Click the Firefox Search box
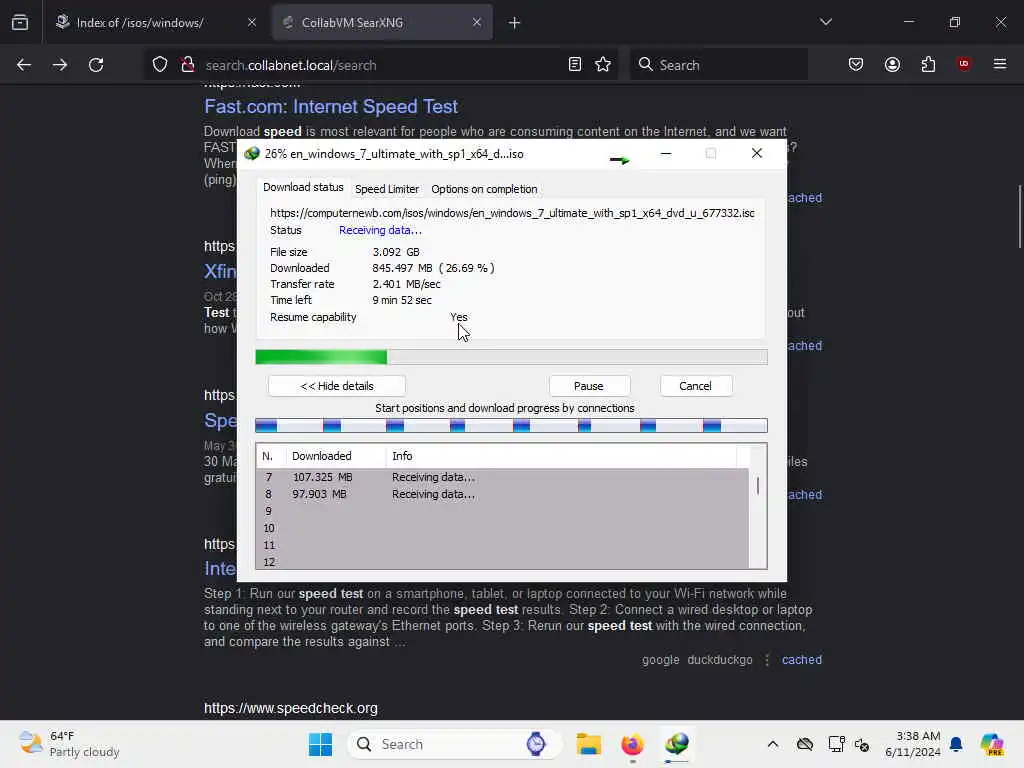This screenshot has height=768, width=1024. (x=718, y=65)
